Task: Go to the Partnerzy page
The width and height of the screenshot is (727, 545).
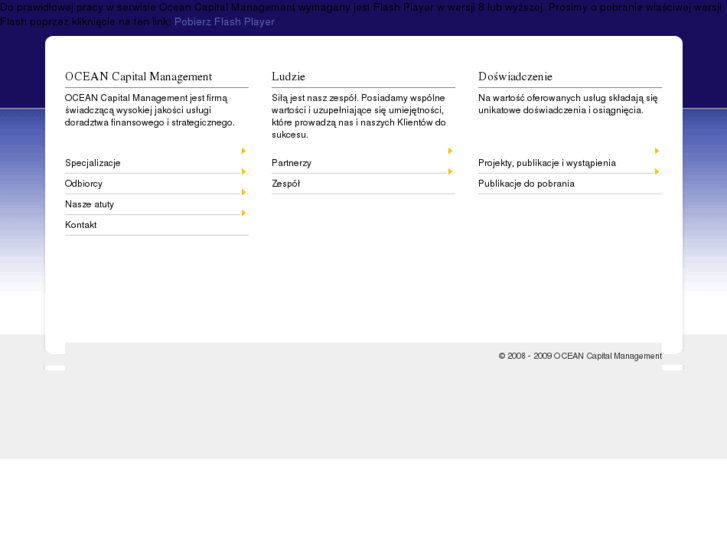Action: (292, 163)
